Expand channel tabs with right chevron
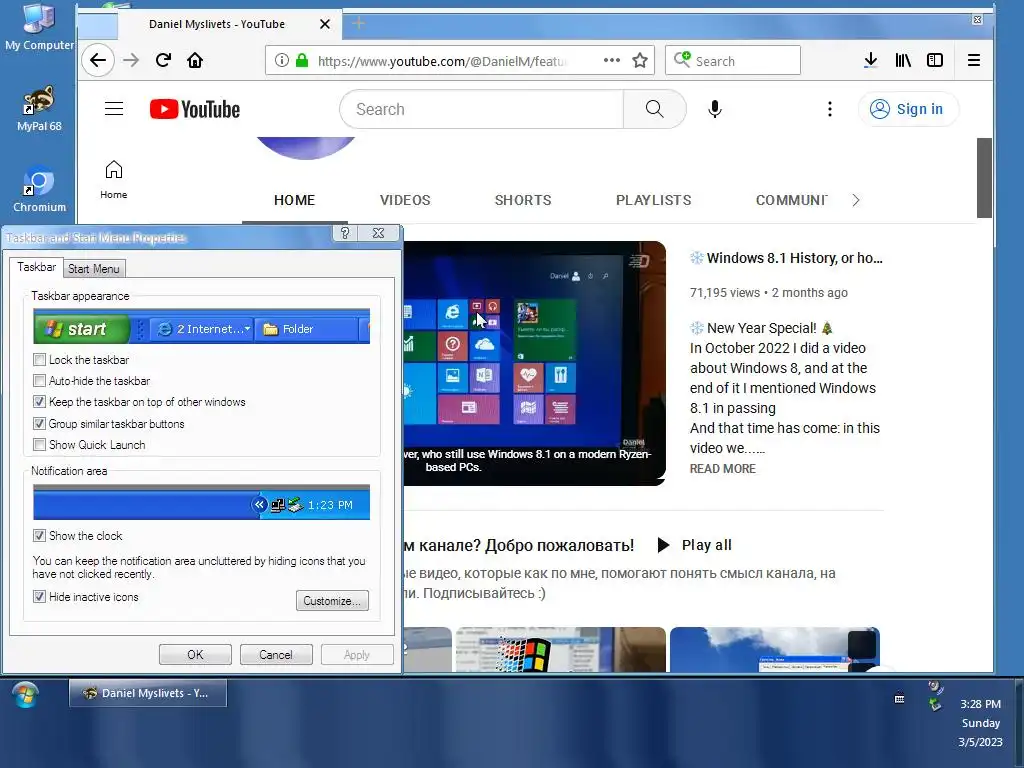Image resolution: width=1024 pixels, height=768 pixels. click(x=856, y=200)
